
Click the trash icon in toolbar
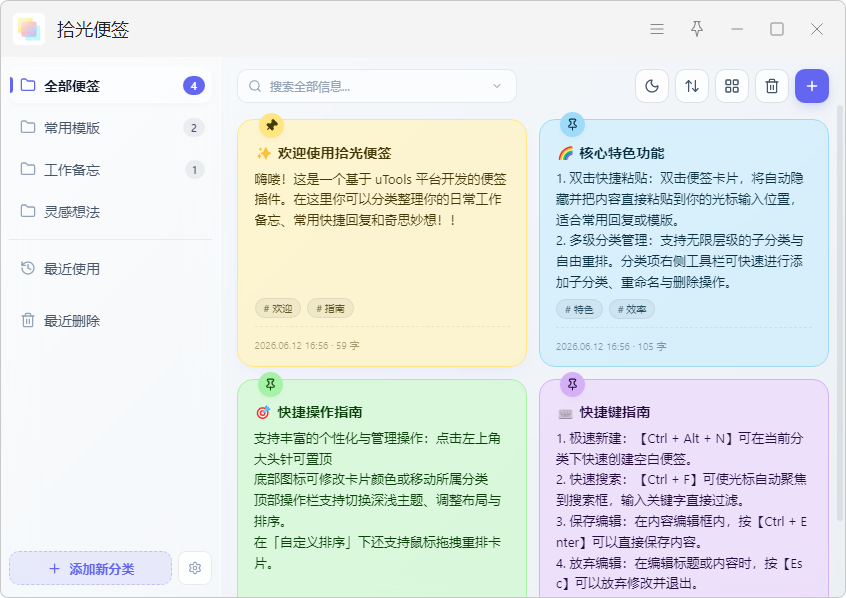coord(772,86)
